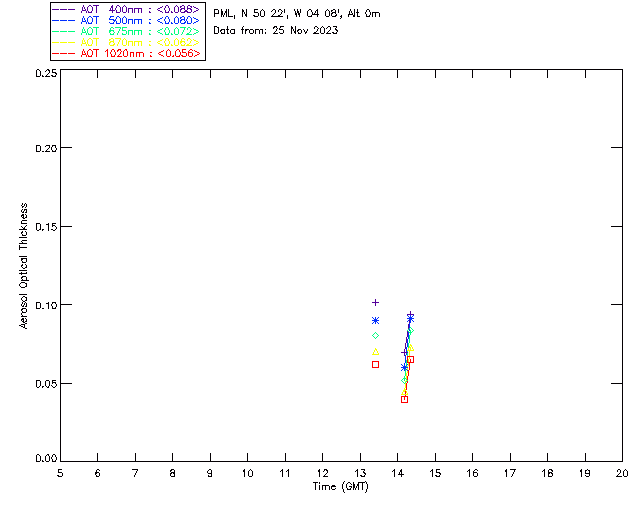Click the purple dashed line sample in the legend
640x512 pixels.
pyautogui.click(x=64, y=9)
